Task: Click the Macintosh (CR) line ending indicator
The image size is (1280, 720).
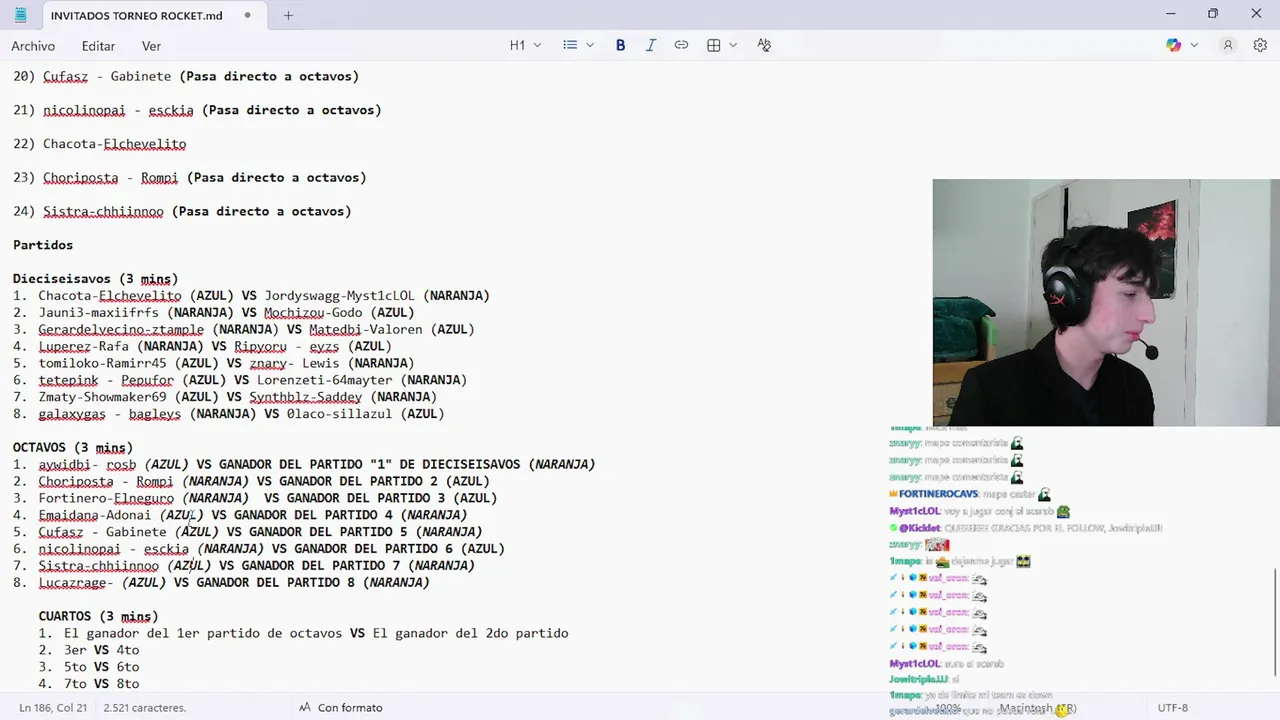Action: coord(1038,707)
